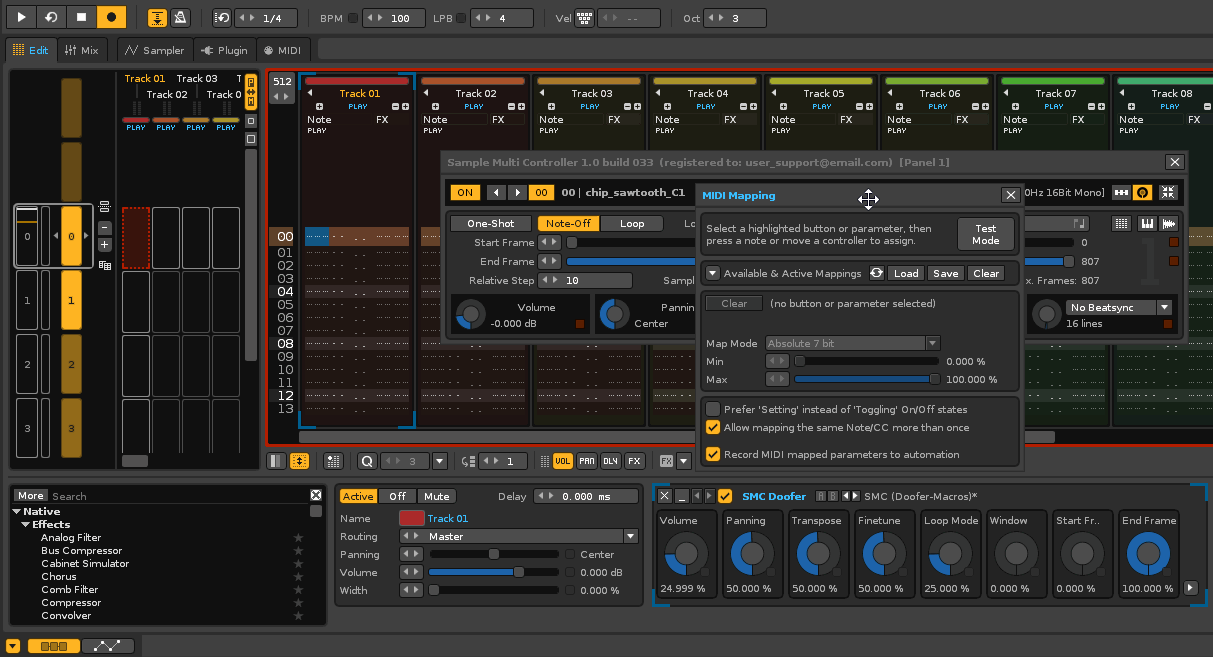Disable "Record MIDI mapped parameters to automation"
This screenshot has height=657, width=1213.
[x=713, y=454]
